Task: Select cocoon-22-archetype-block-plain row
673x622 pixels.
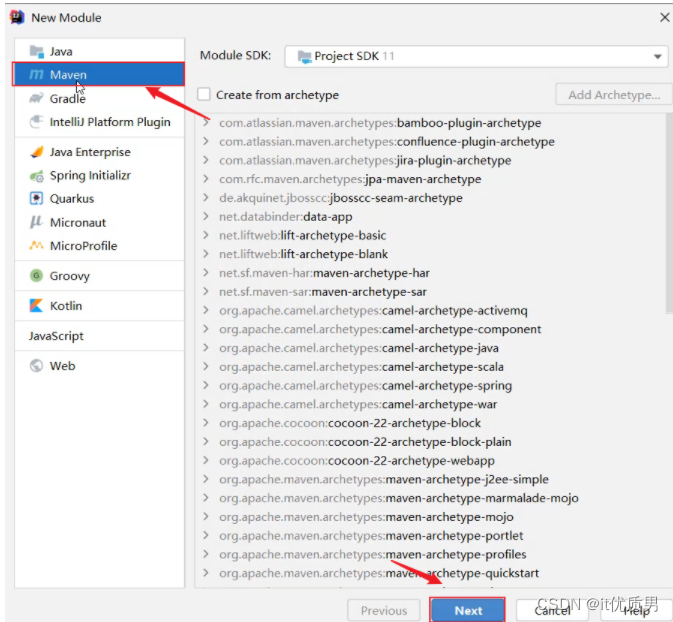Action: 431,442
